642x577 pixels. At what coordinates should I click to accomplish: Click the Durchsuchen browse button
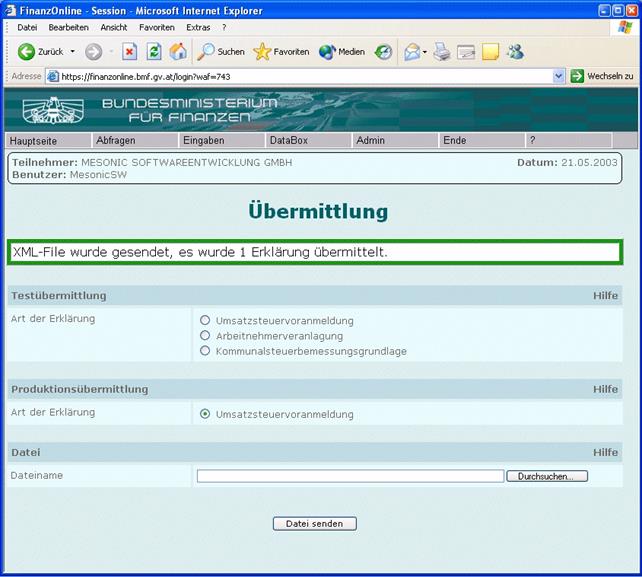click(x=546, y=476)
